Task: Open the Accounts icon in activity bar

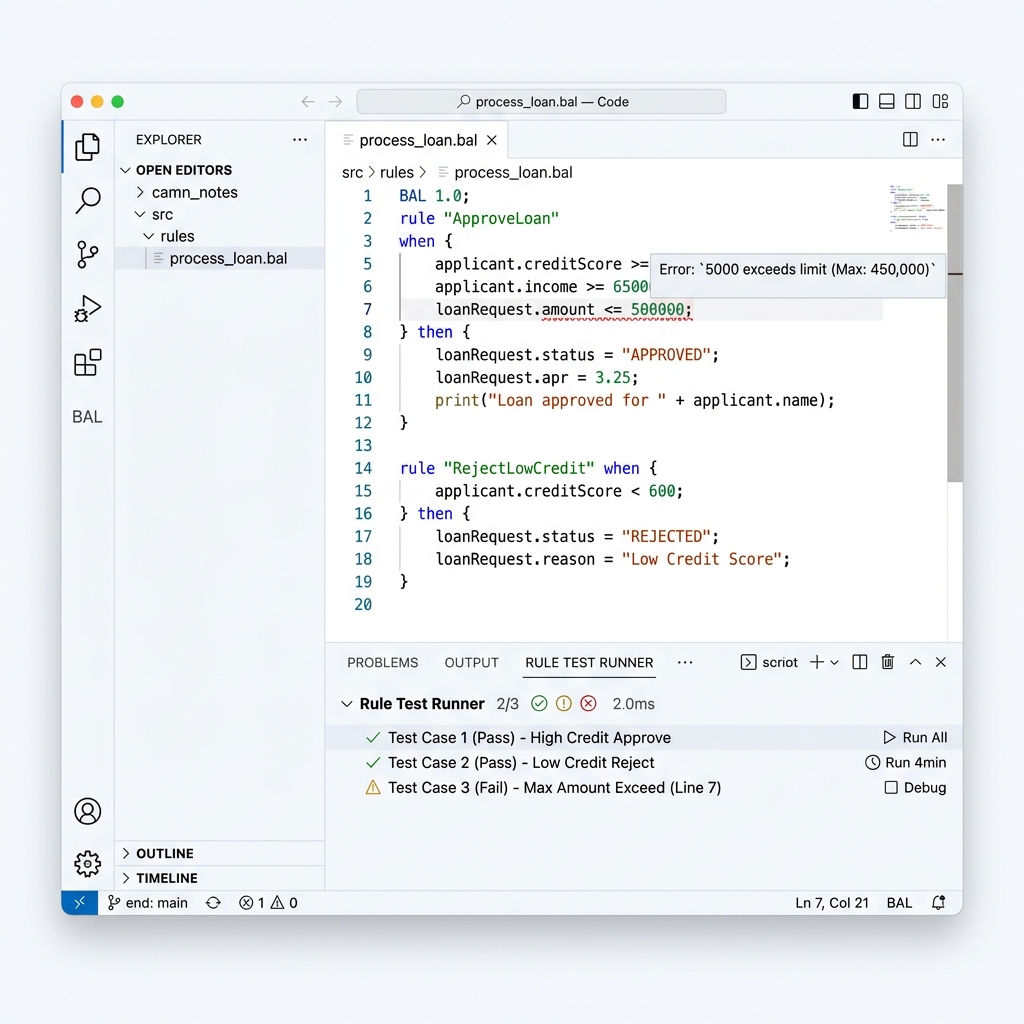Action: 88,811
